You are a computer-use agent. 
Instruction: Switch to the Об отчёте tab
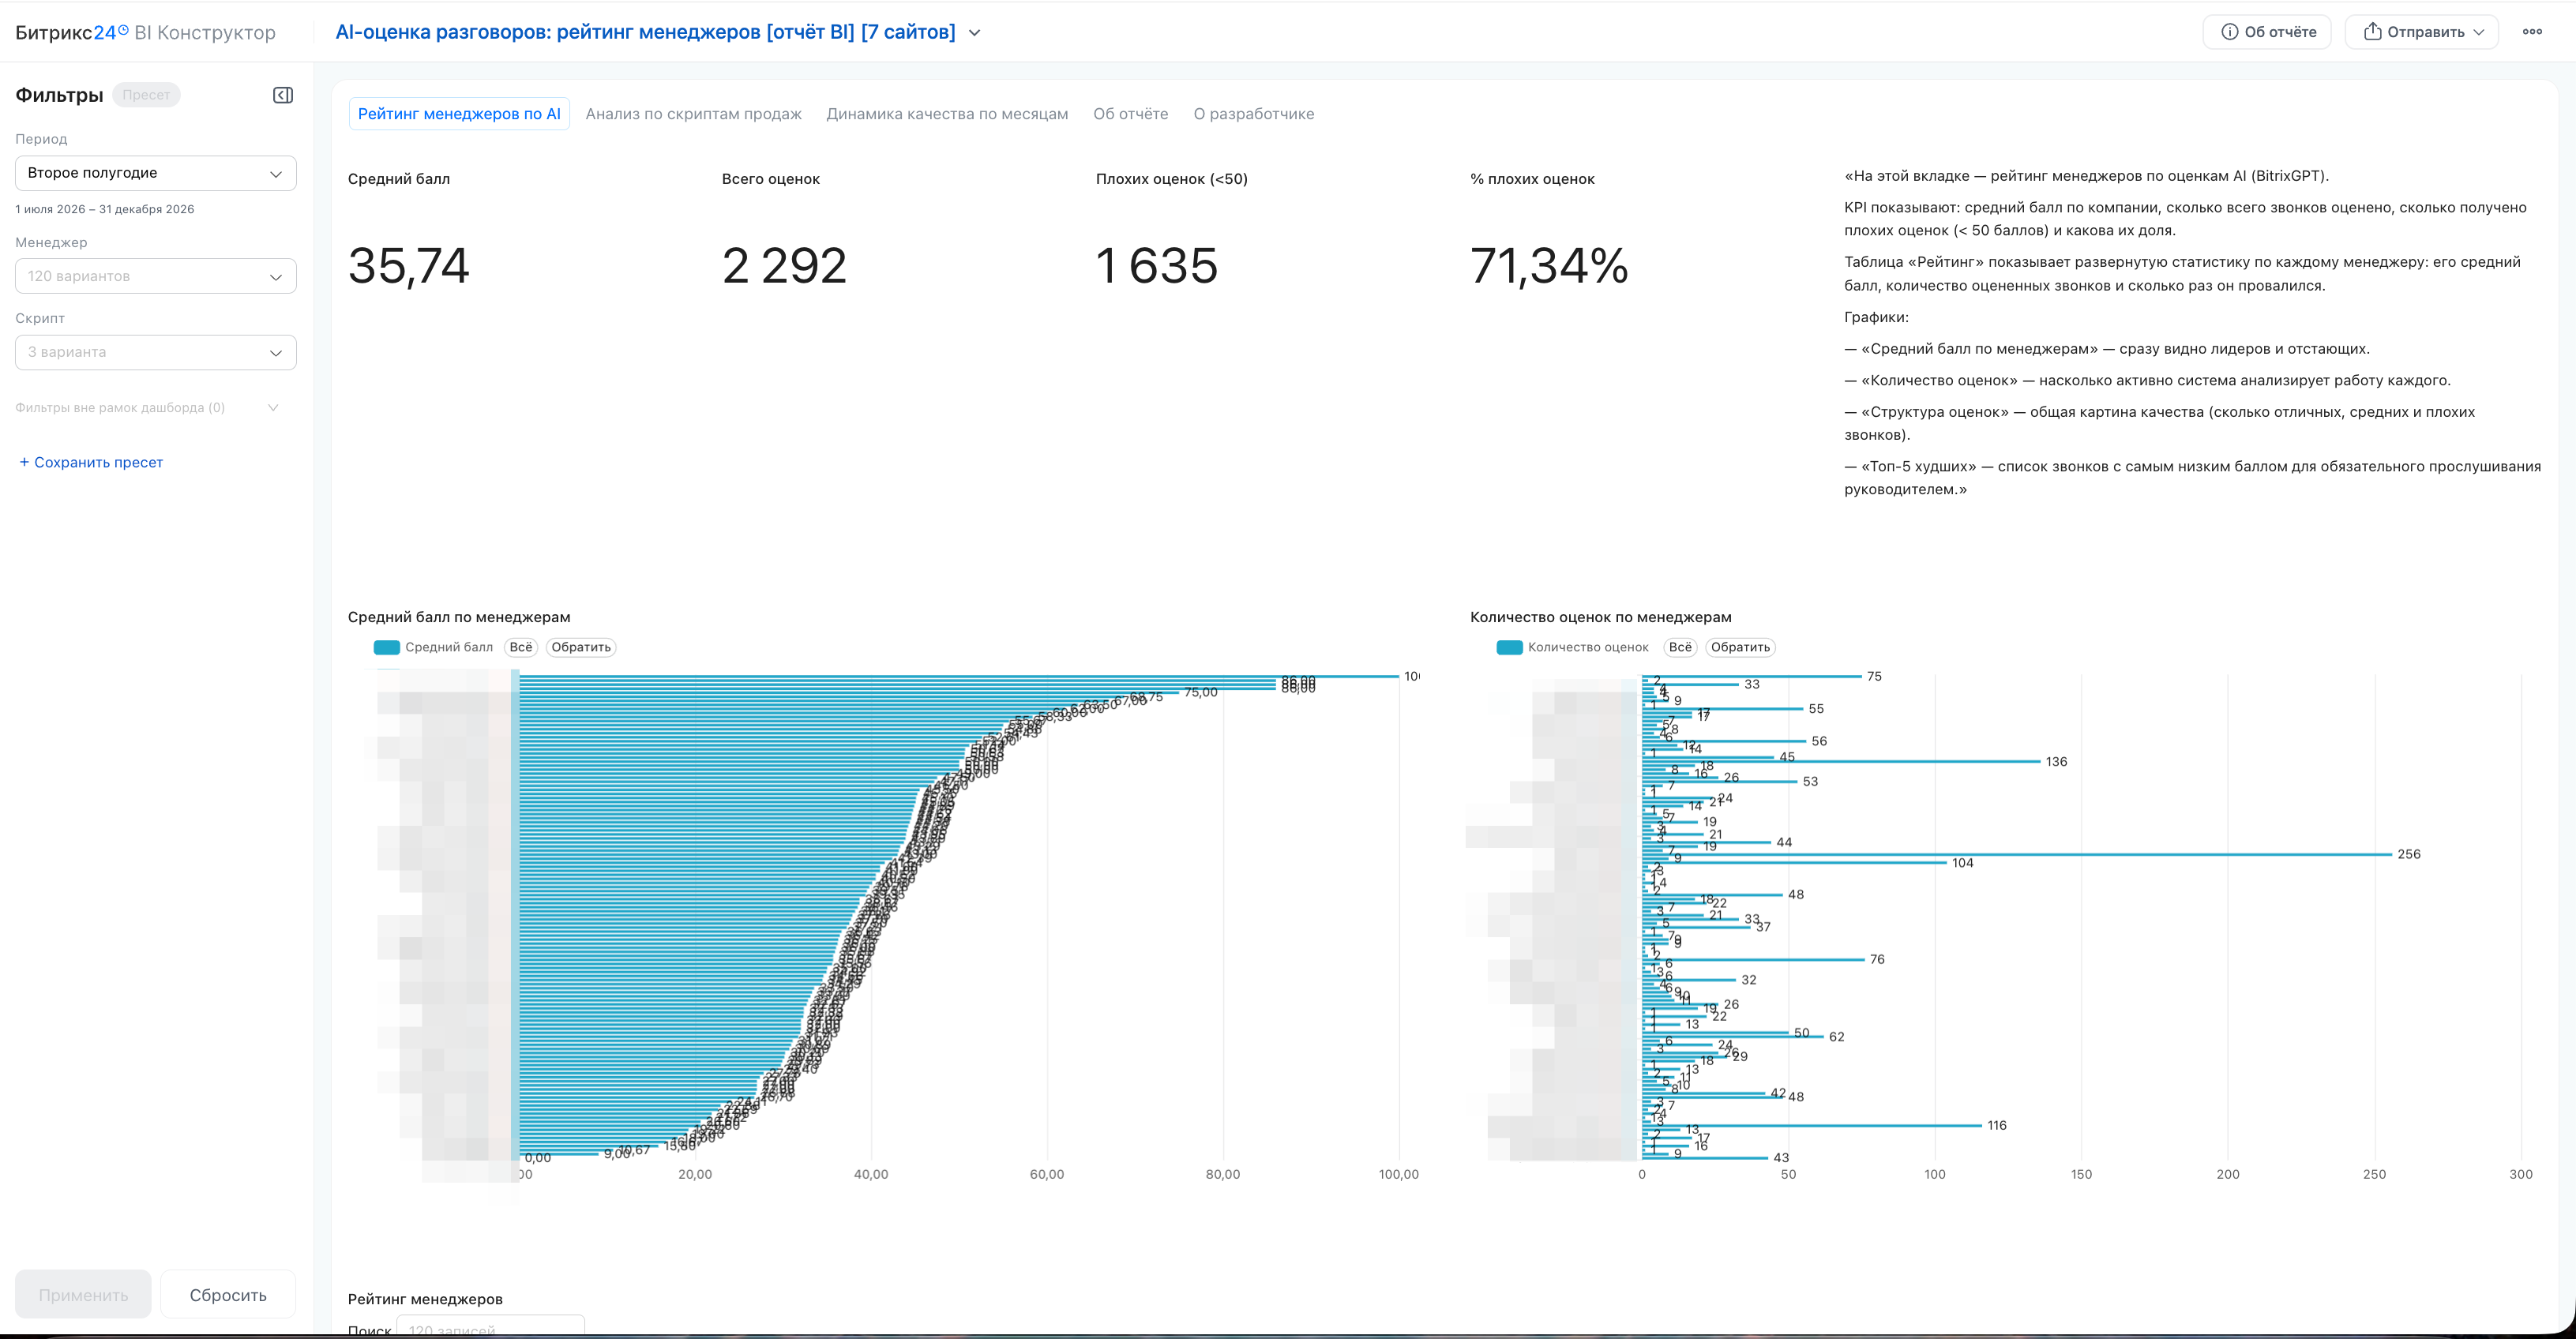[1130, 114]
